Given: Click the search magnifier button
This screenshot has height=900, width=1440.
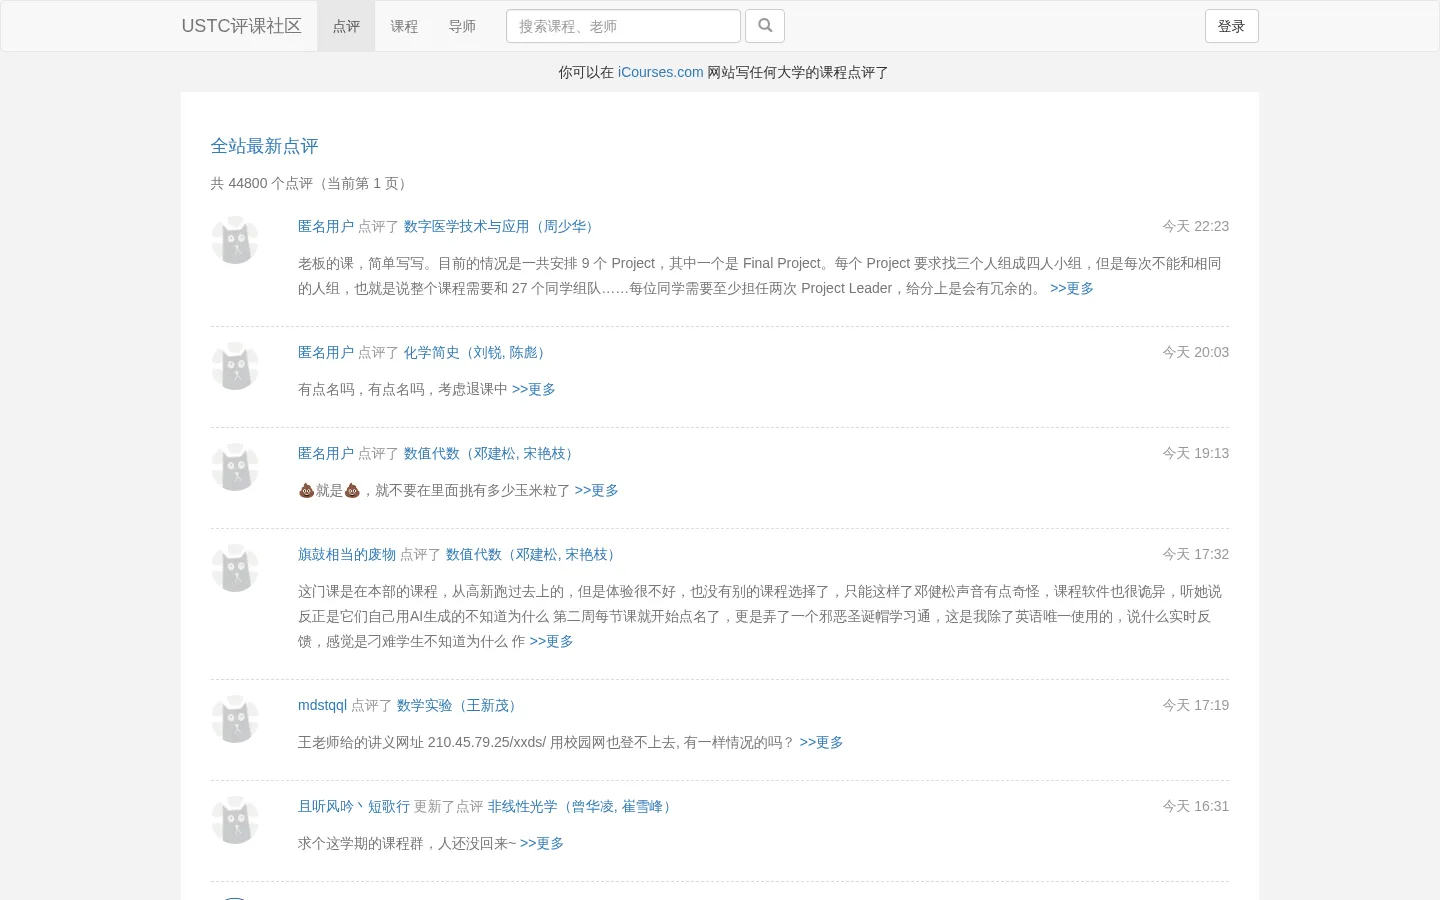Looking at the screenshot, I should (x=765, y=26).
